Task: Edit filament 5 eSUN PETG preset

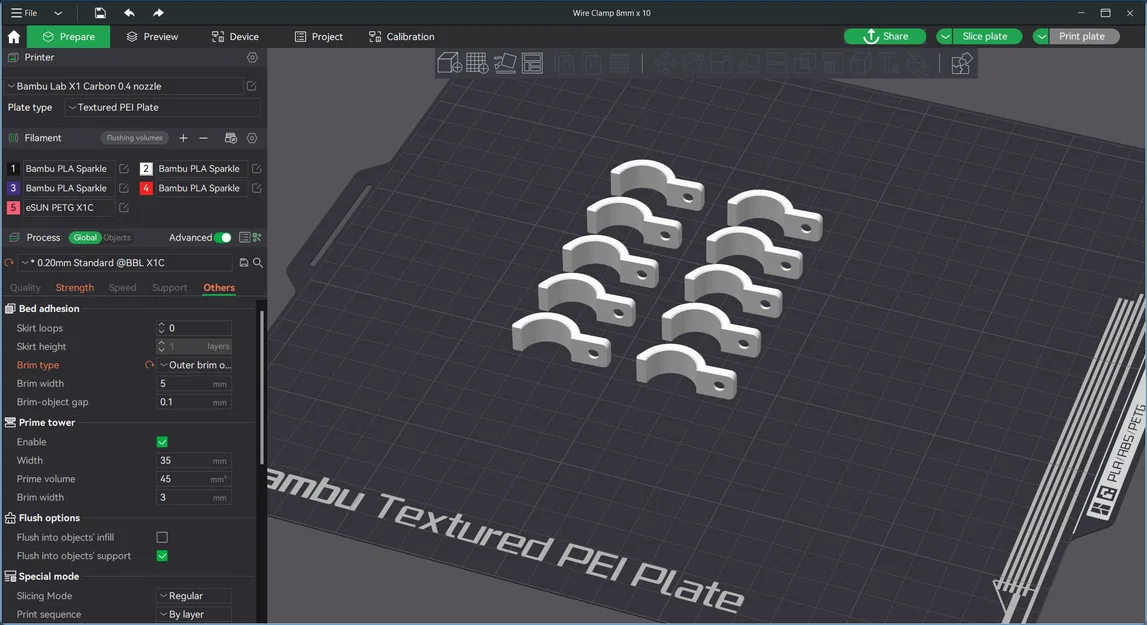Action: tap(124, 208)
